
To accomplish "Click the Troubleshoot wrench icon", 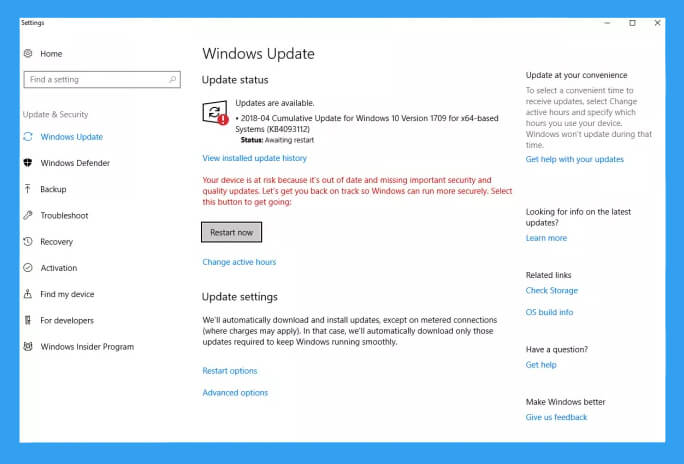I will (x=28, y=215).
